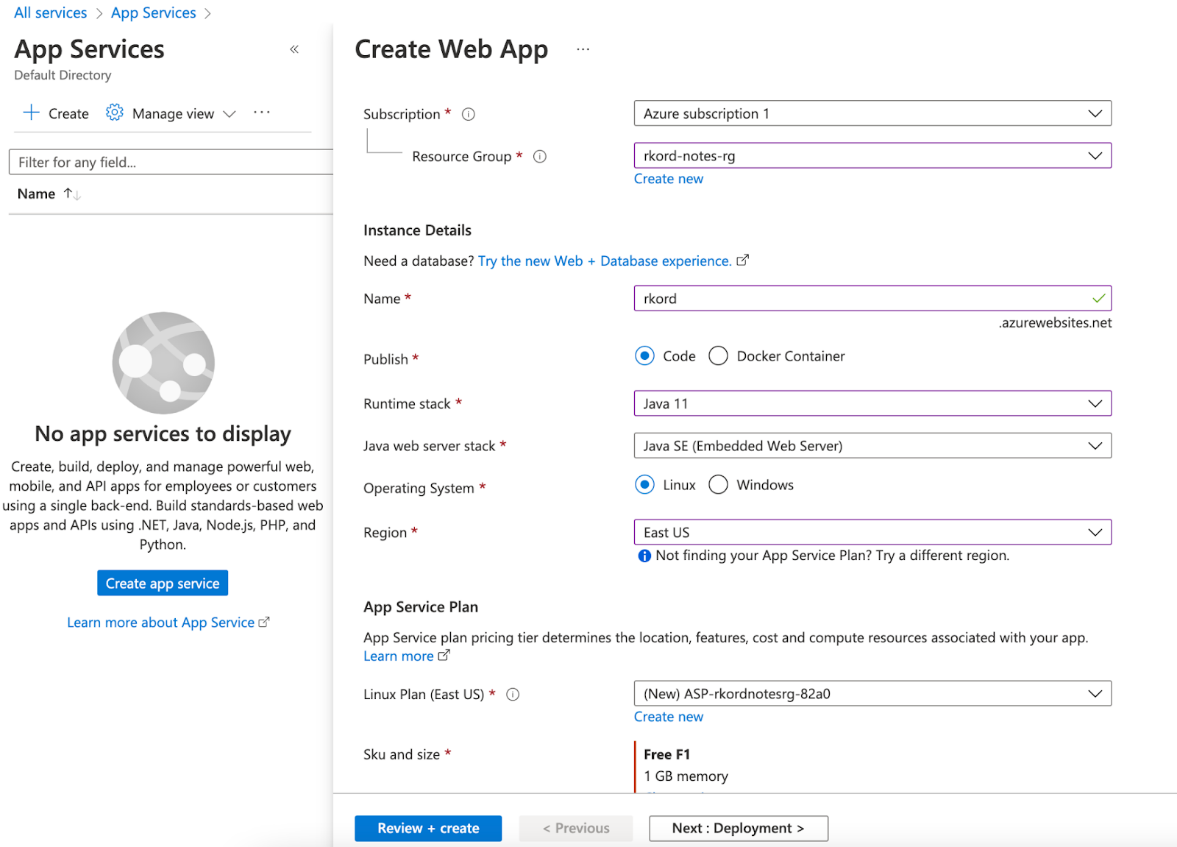Open the Subscription dropdown
1177x847 pixels.
click(872, 113)
